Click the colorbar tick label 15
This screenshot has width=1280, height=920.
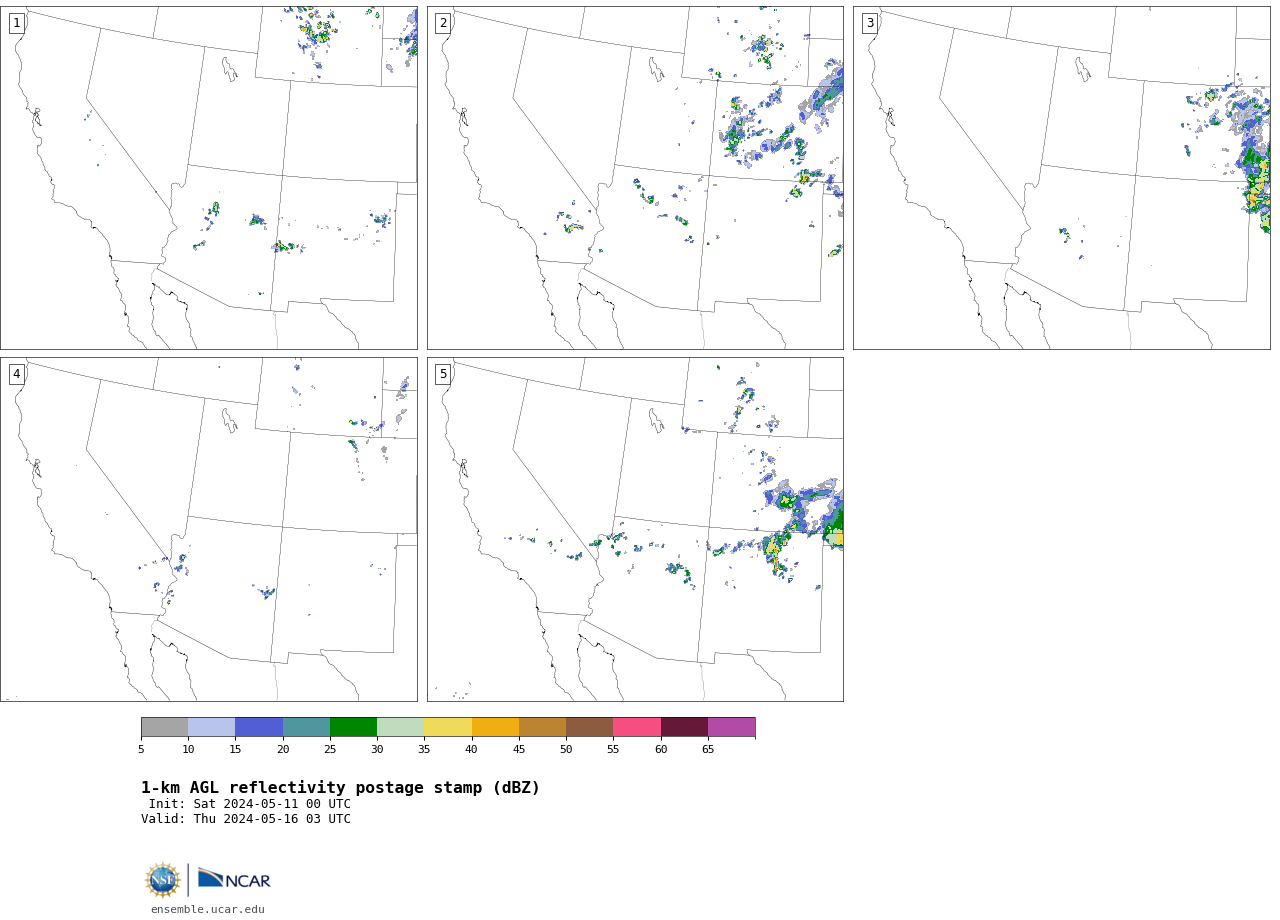tap(236, 750)
